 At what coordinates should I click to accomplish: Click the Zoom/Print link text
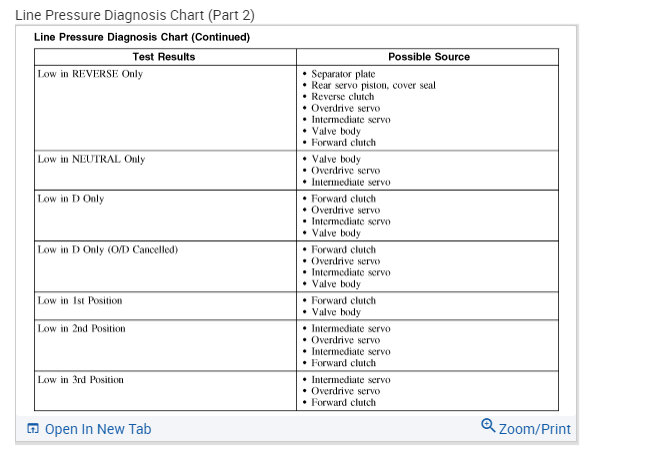click(x=535, y=429)
